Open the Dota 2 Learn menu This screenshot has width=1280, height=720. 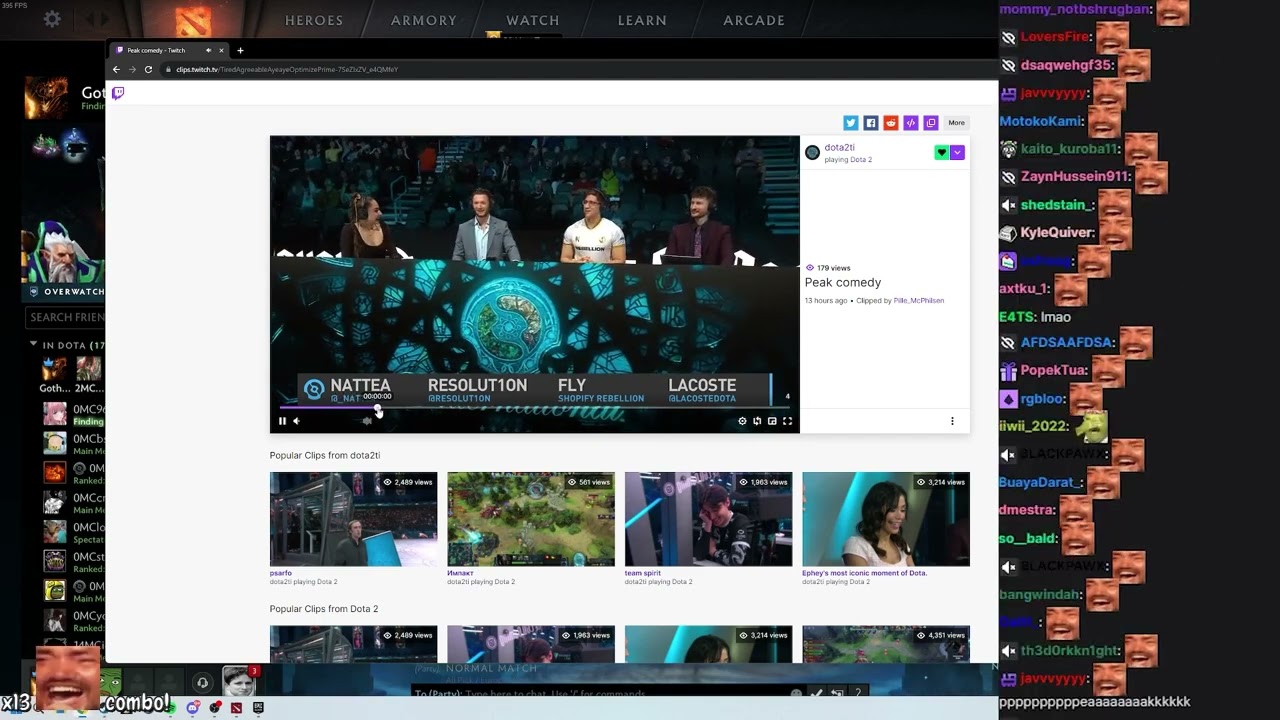642,20
